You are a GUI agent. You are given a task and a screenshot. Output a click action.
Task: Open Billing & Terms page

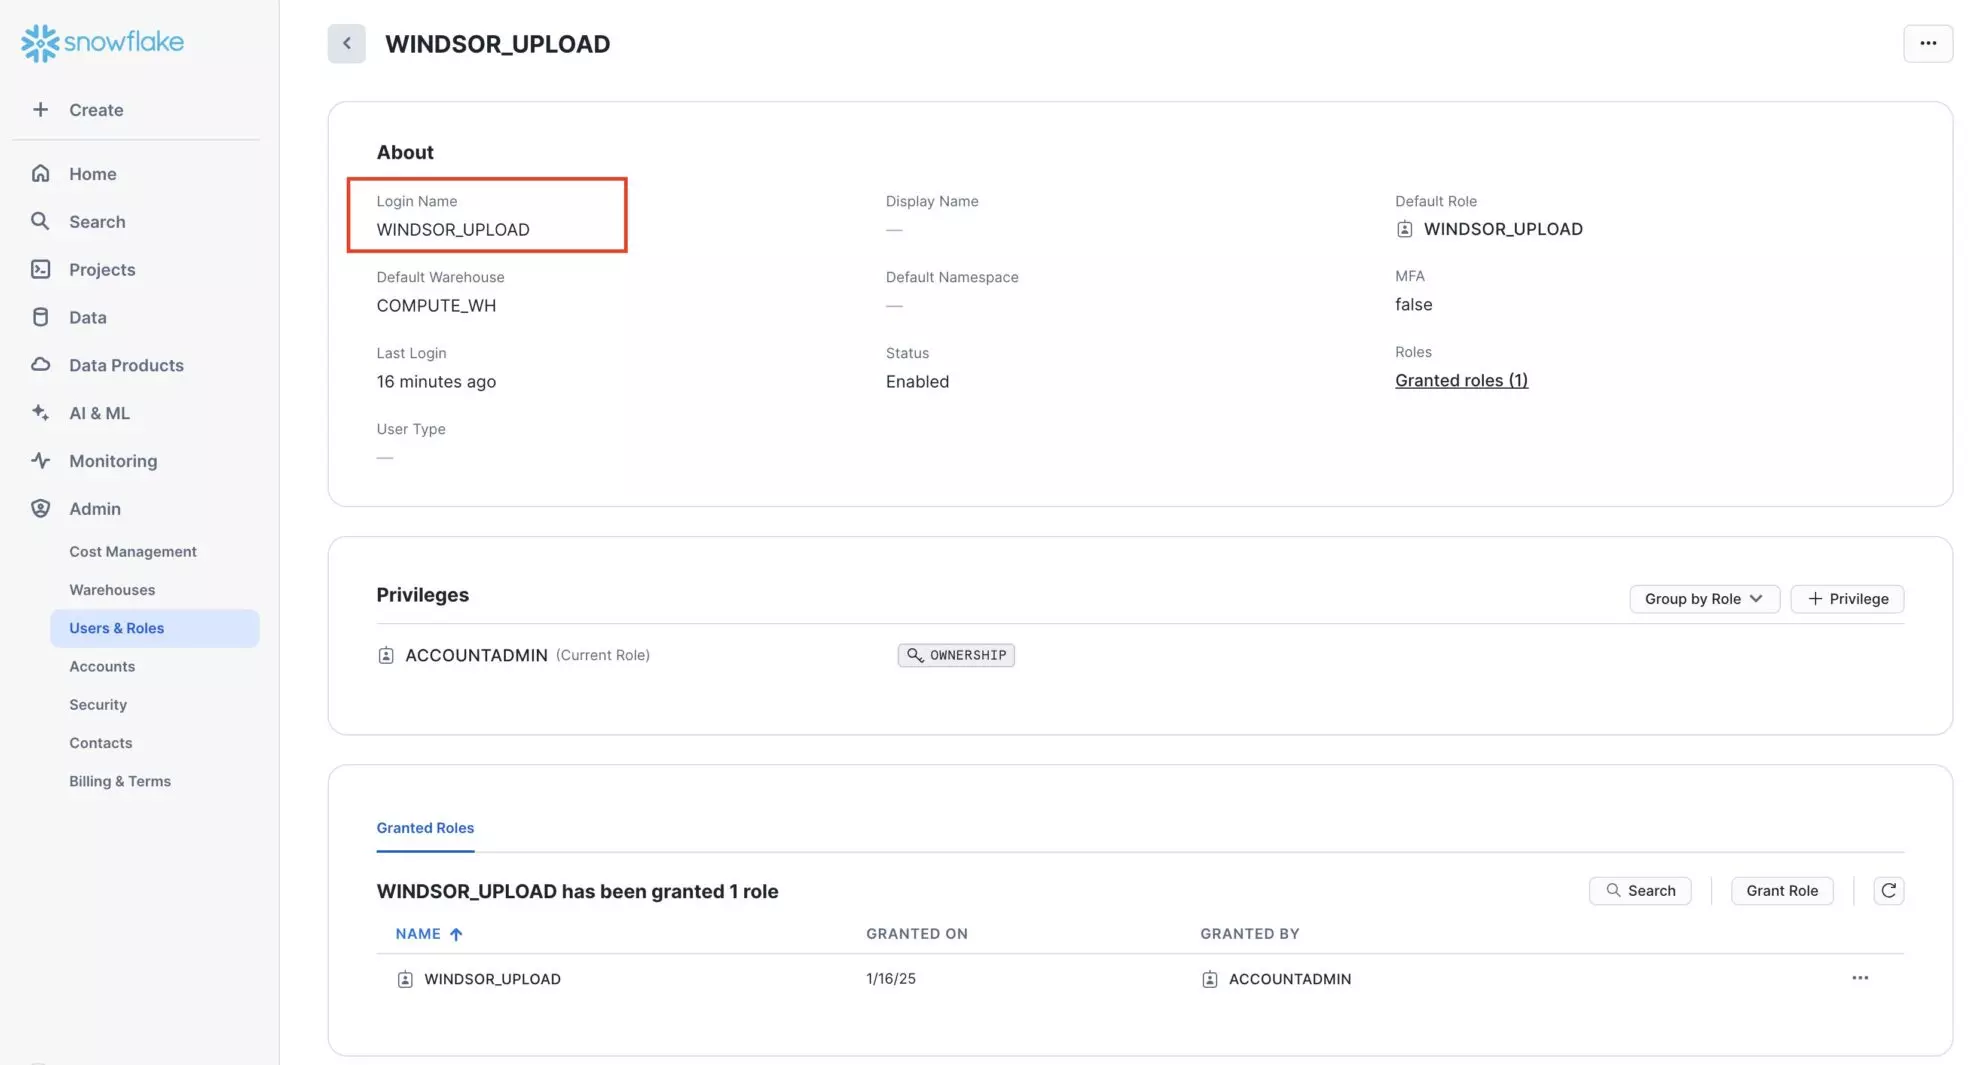120,781
